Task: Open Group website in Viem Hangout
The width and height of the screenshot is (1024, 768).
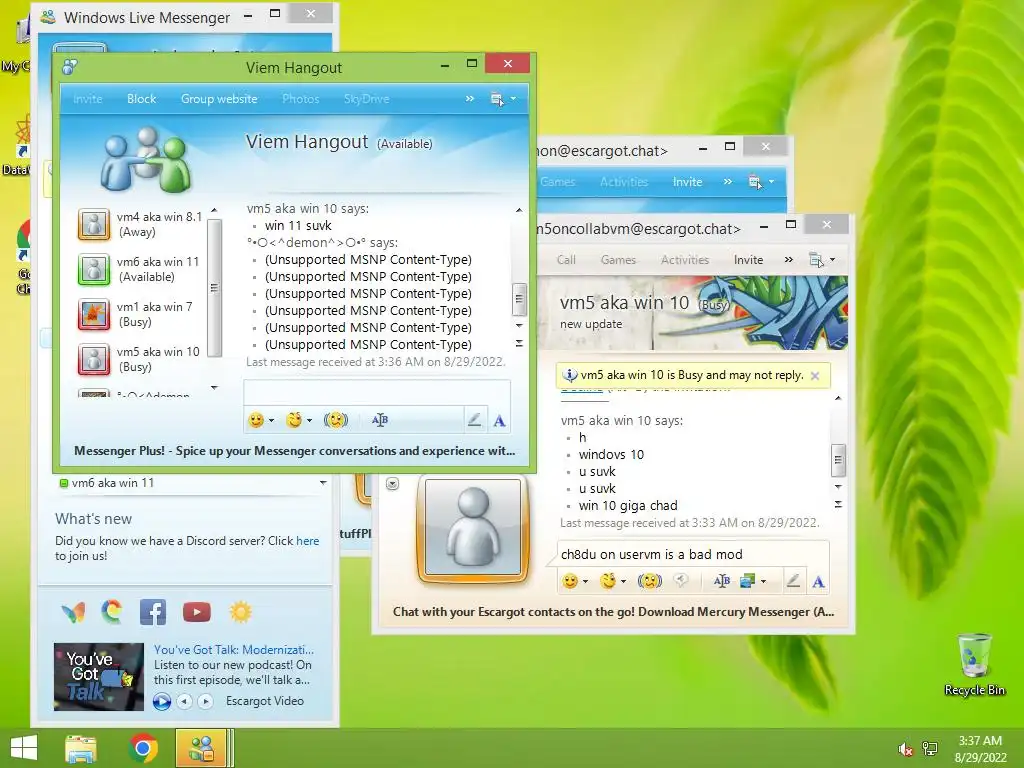Action: coord(219,99)
